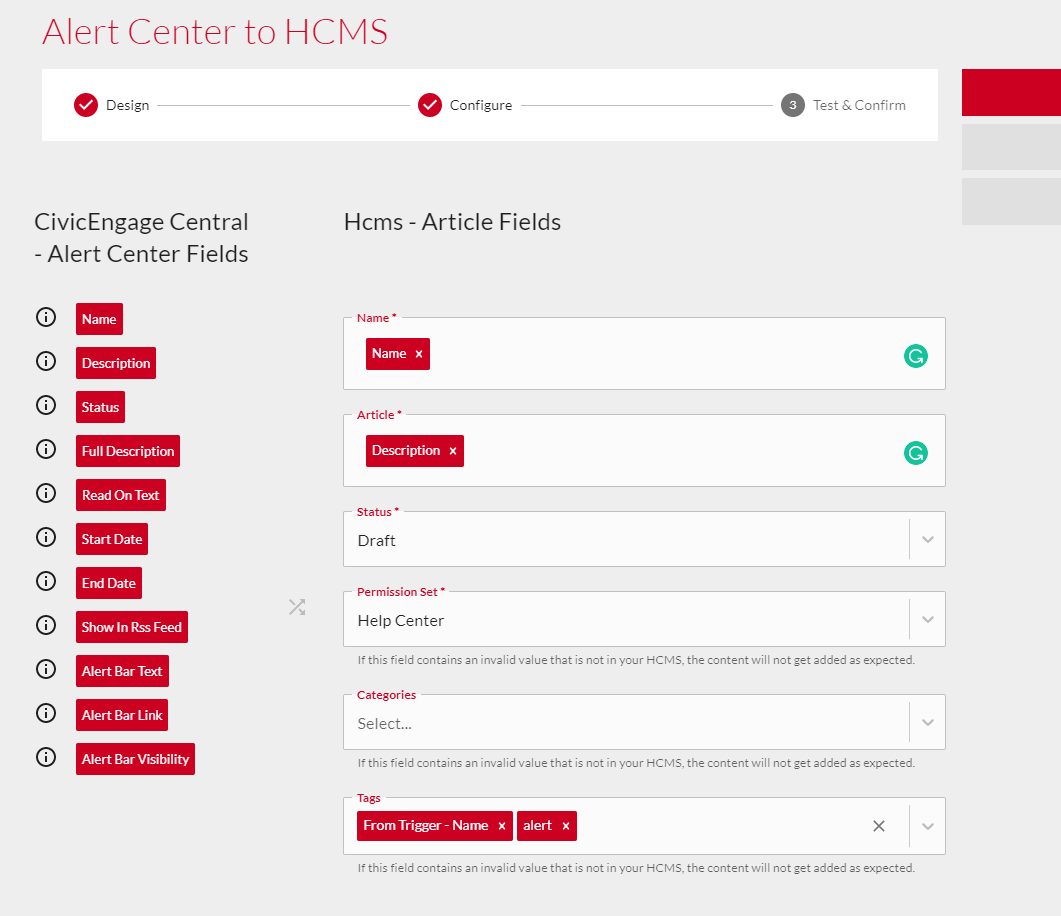Image resolution: width=1061 pixels, height=916 pixels.
Task: Select the Read On Text field tag
Action: point(120,495)
